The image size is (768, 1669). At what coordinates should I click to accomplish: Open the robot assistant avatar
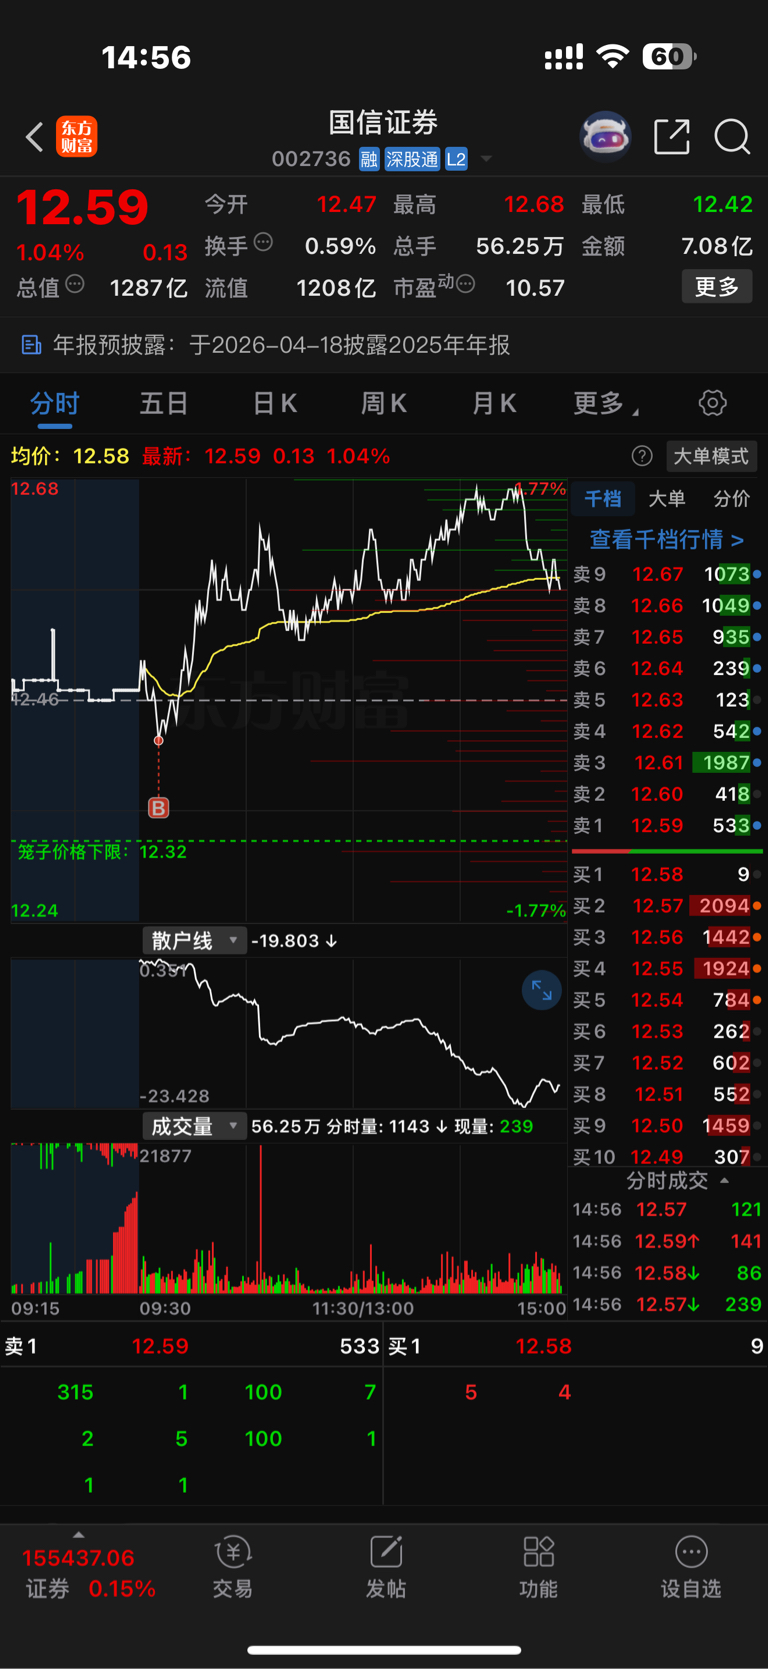[606, 136]
